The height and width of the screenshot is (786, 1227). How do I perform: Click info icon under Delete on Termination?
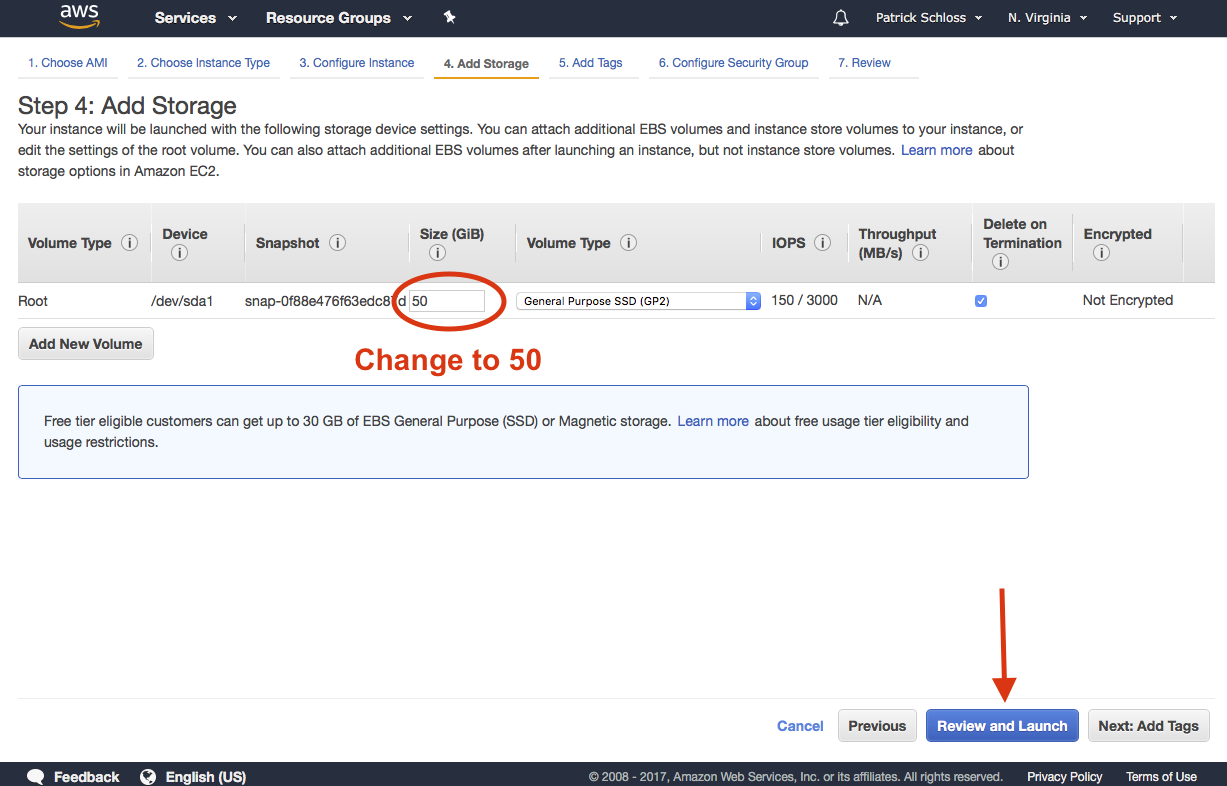tap(1000, 261)
